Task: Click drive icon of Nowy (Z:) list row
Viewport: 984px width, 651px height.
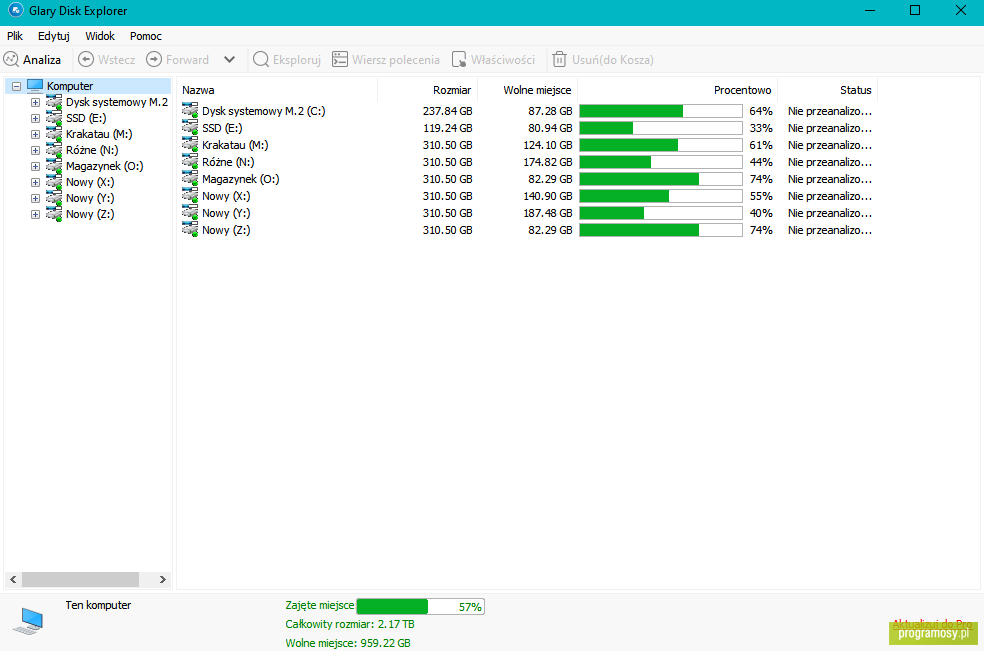Action: 190,229
